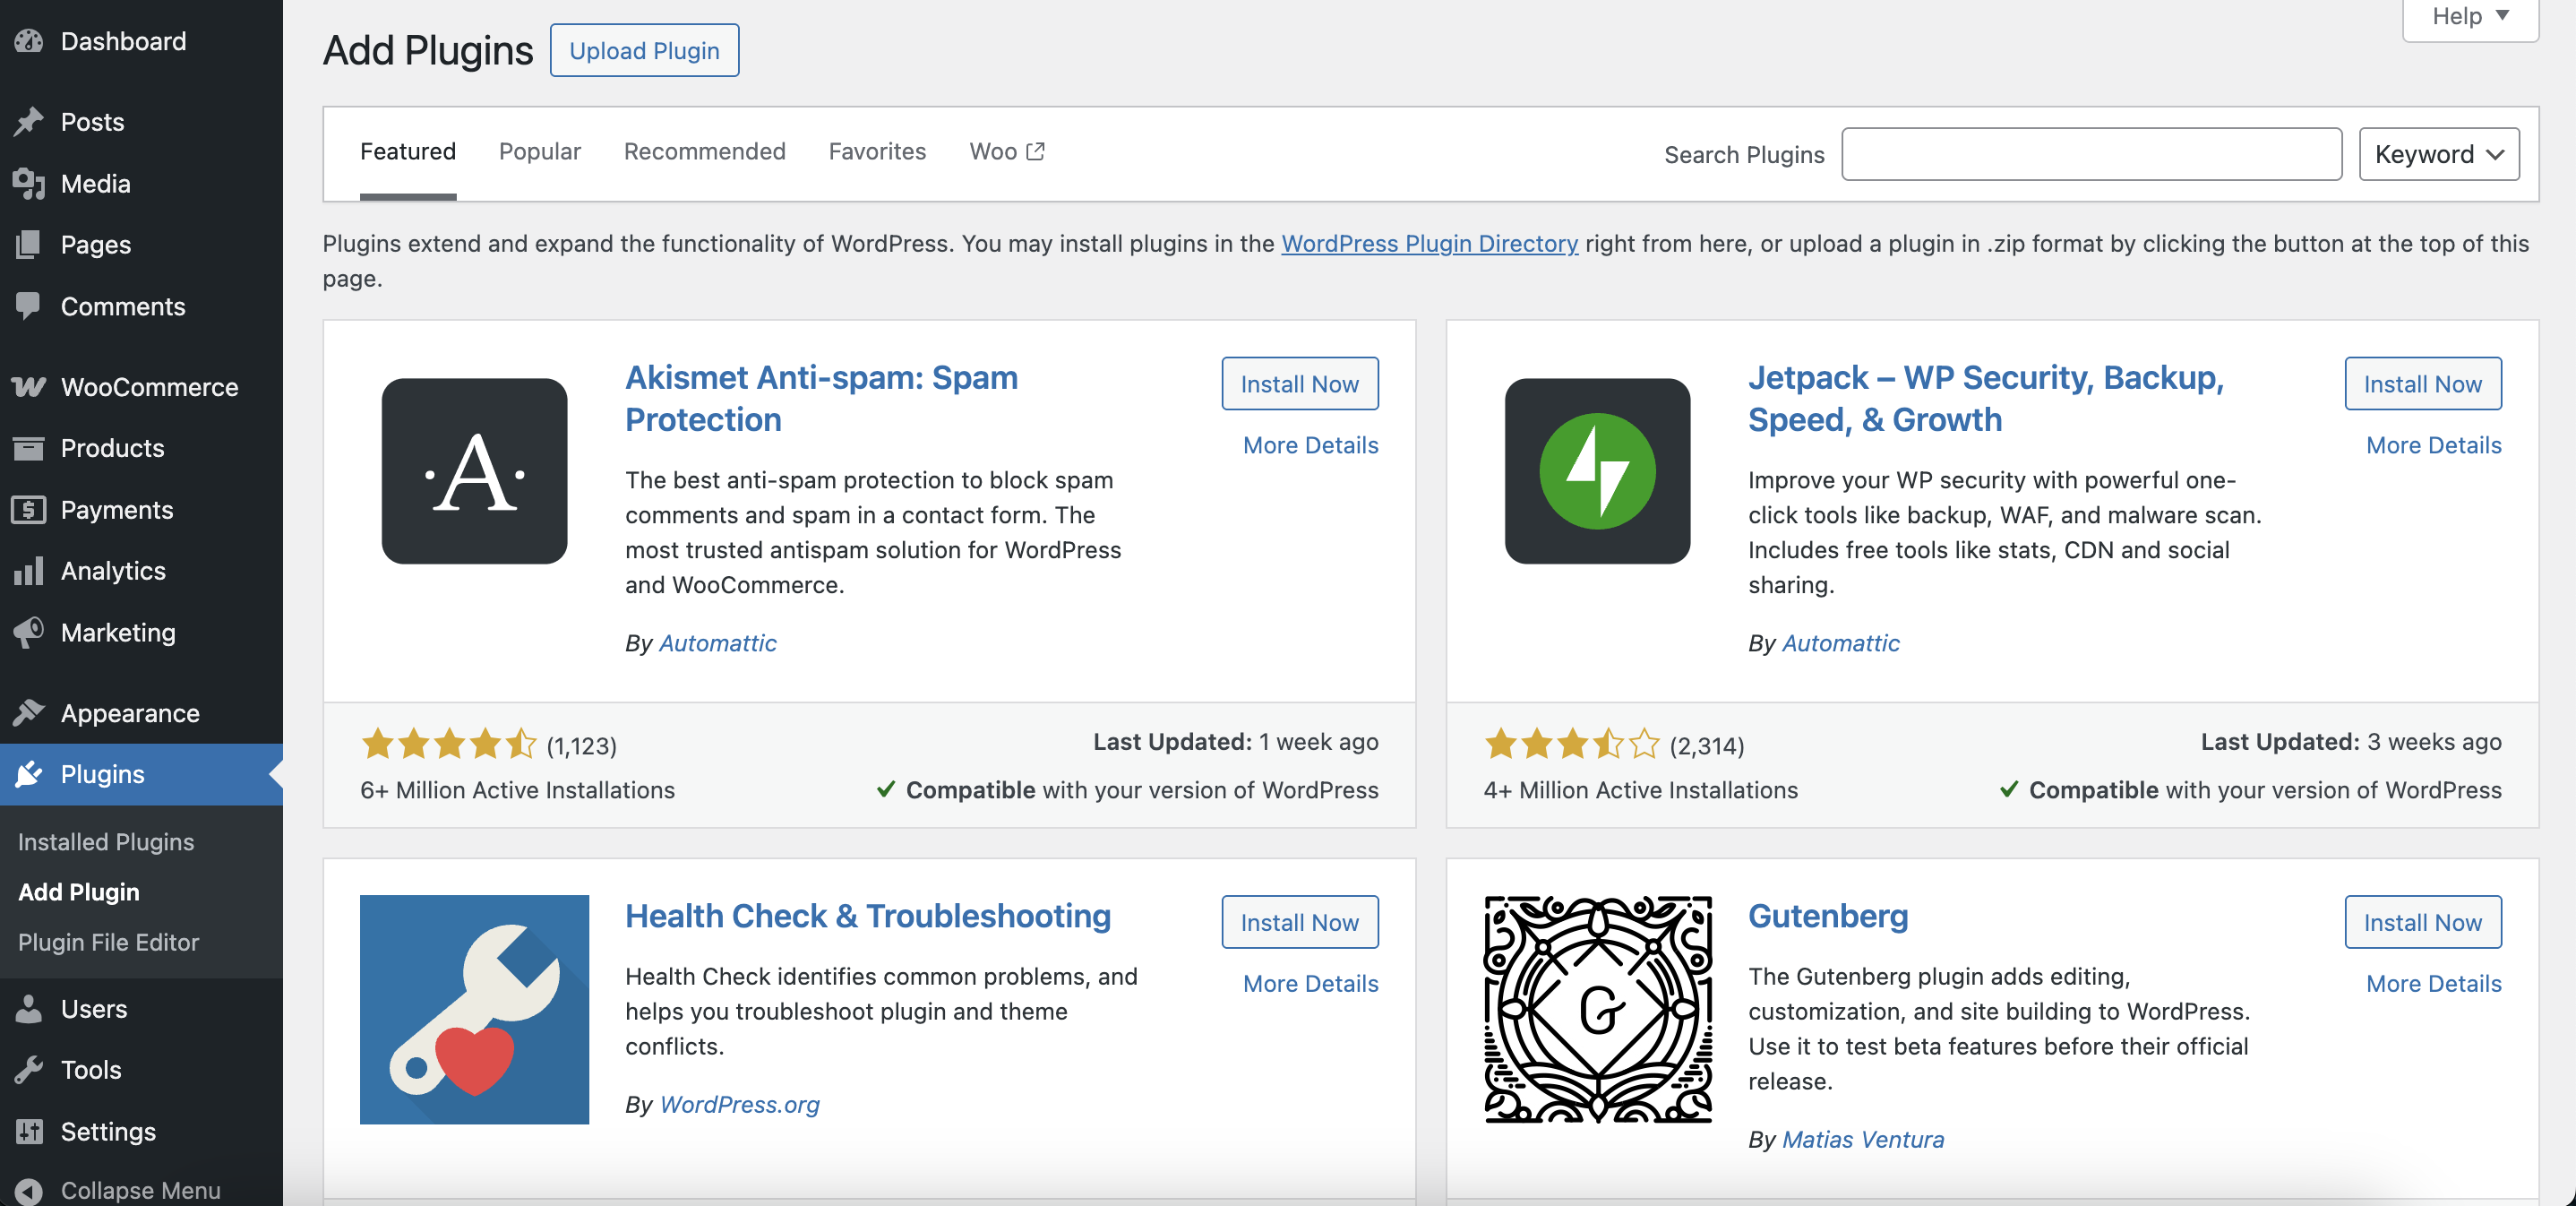2576x1206 pixels.
Task: Open the Woo tab
Action: (1007, 151)
